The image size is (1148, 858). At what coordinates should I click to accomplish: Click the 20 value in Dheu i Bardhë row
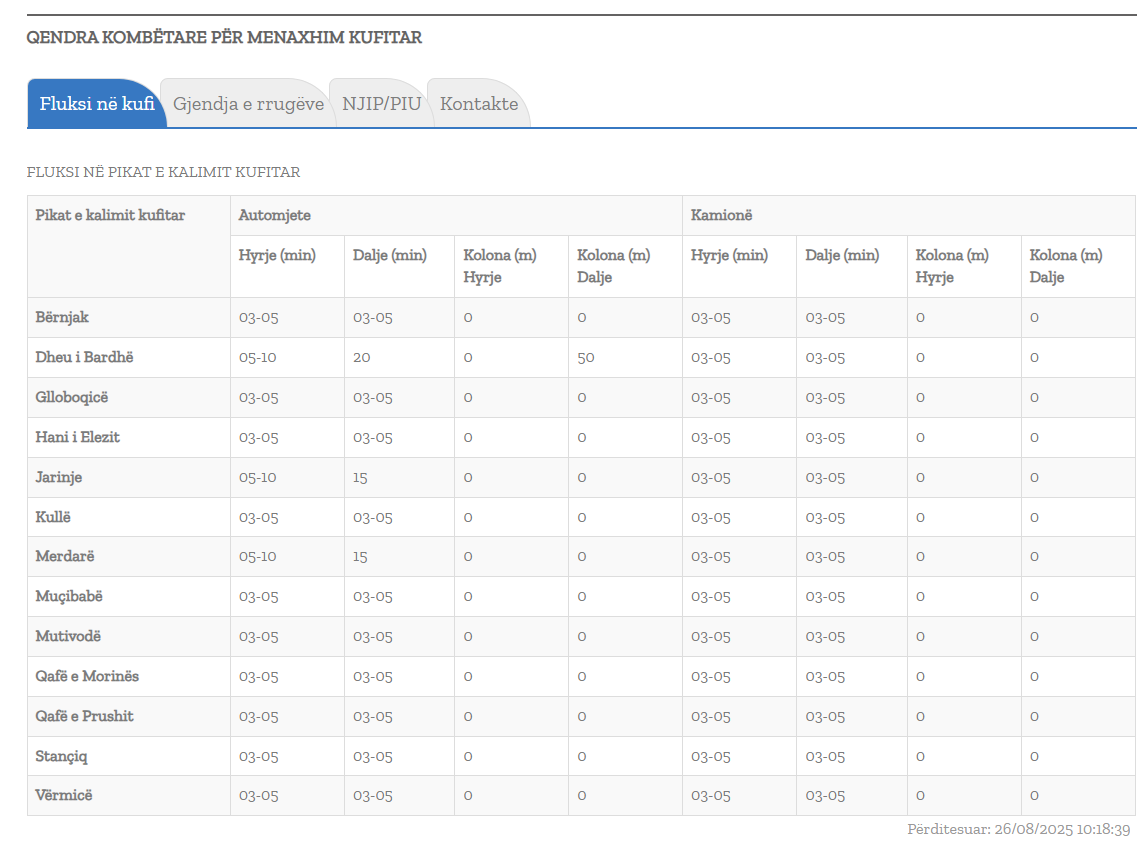point(362,358)
